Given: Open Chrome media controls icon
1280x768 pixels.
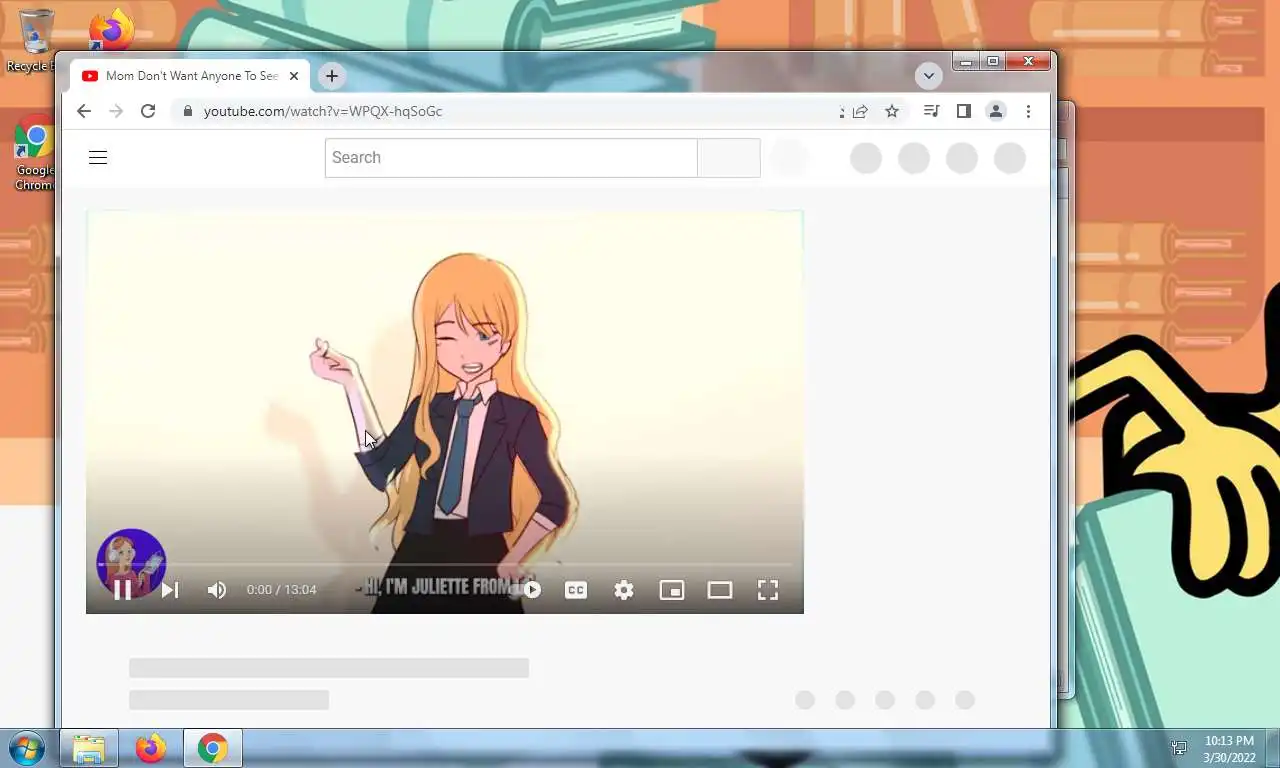Looking at the screenshot, I should pyautogui.click(x=932, y=111).
